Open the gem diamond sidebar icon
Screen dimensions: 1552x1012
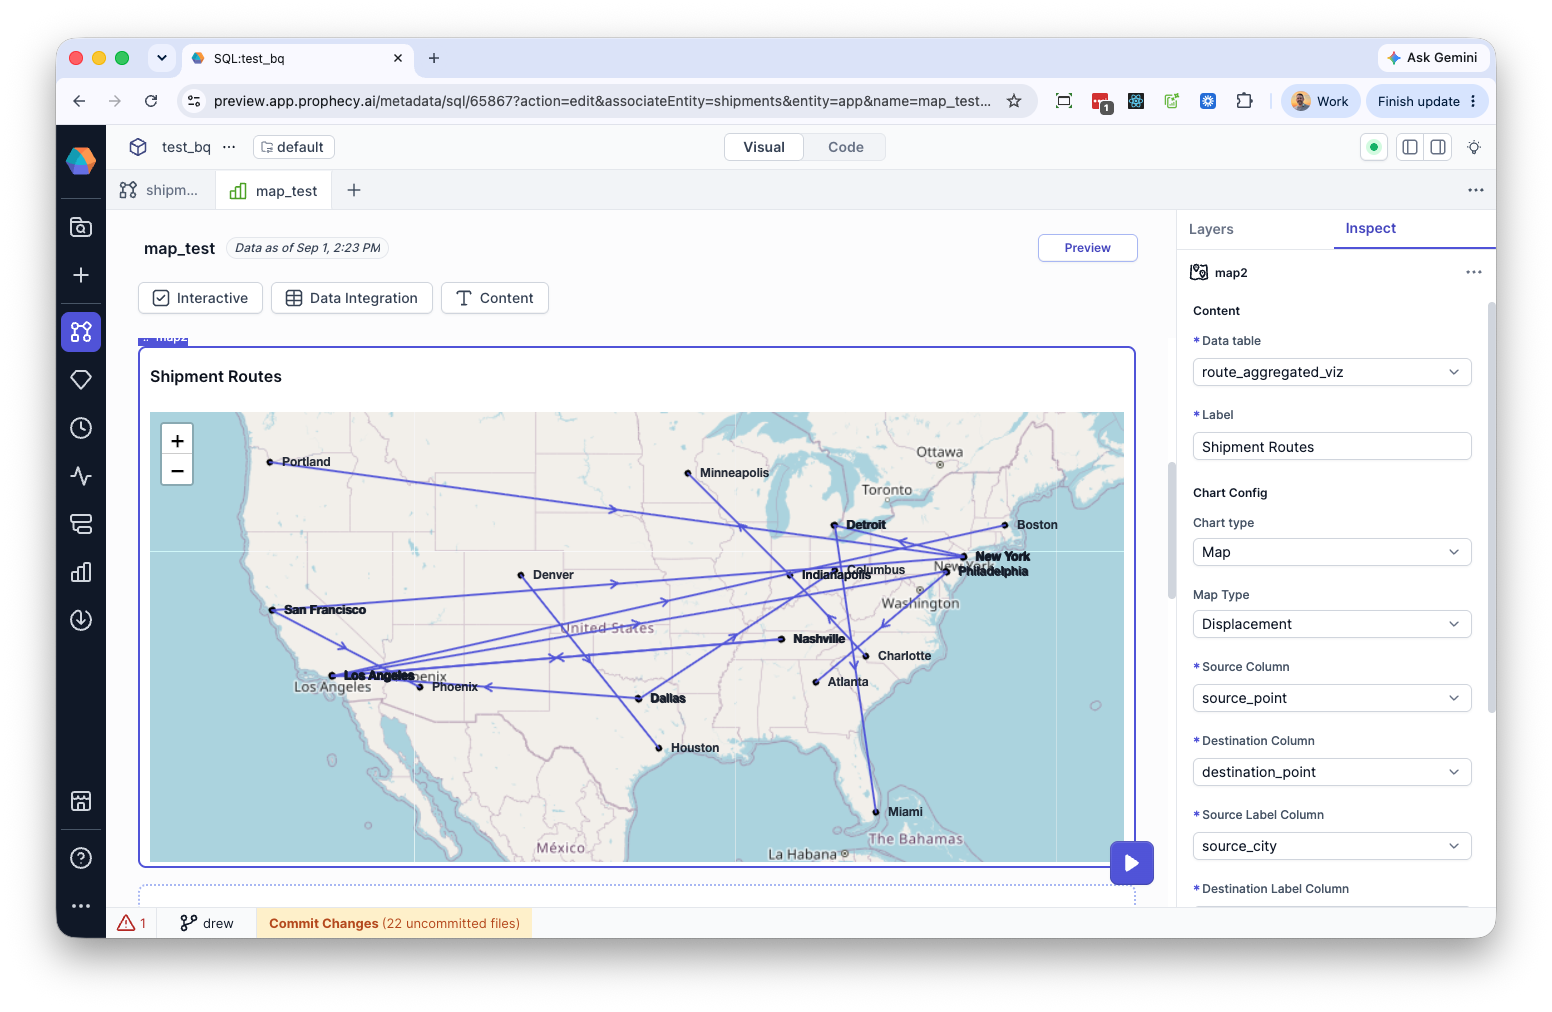click(x=81, y=379)
